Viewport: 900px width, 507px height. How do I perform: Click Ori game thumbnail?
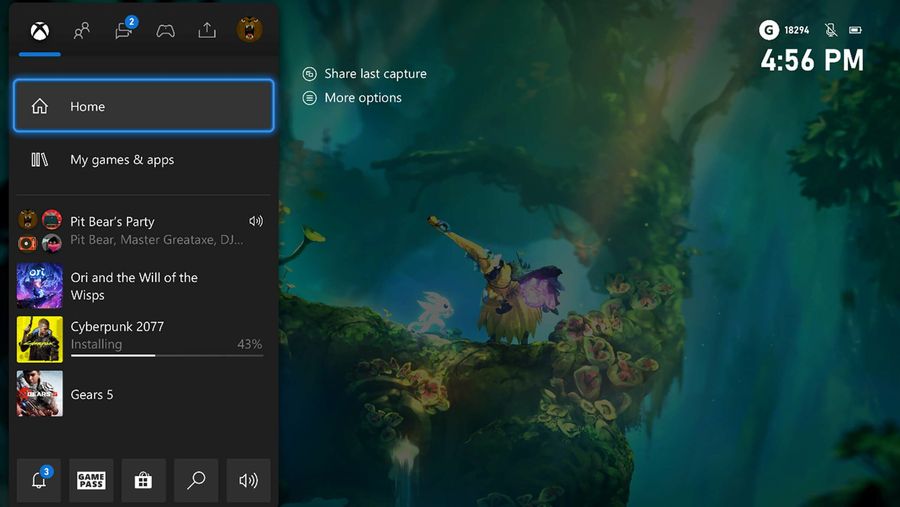(x=40, y=286)
